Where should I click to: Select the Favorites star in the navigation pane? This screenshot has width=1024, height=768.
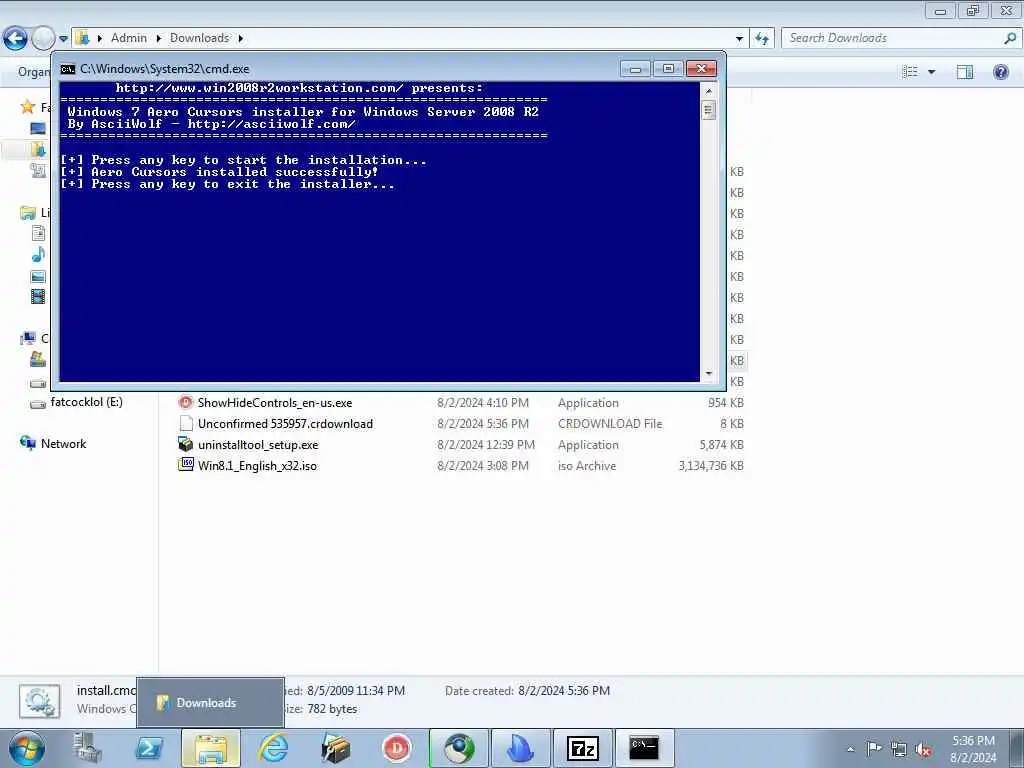27,106
